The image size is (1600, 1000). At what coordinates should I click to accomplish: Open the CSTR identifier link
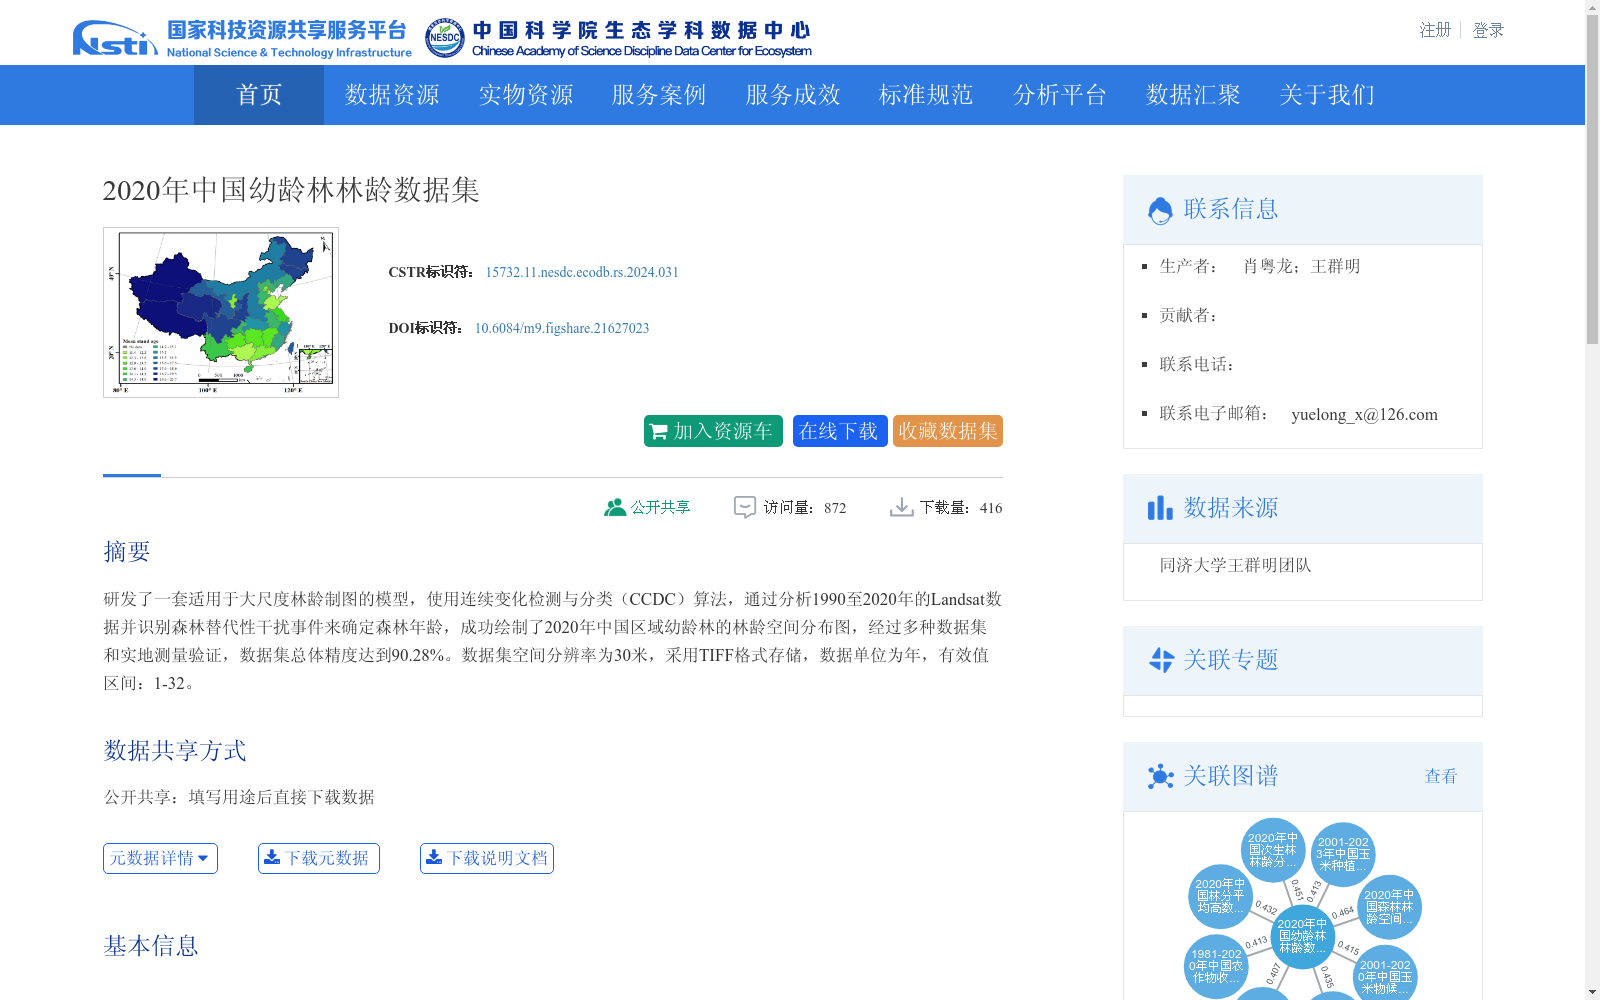point(582,272)
